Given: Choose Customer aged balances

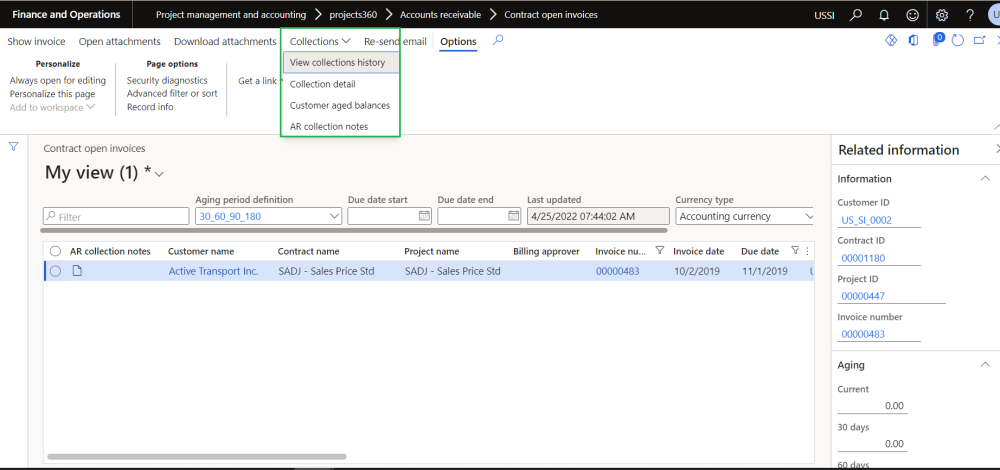Looking at the screenshot, I should [341, 105].
